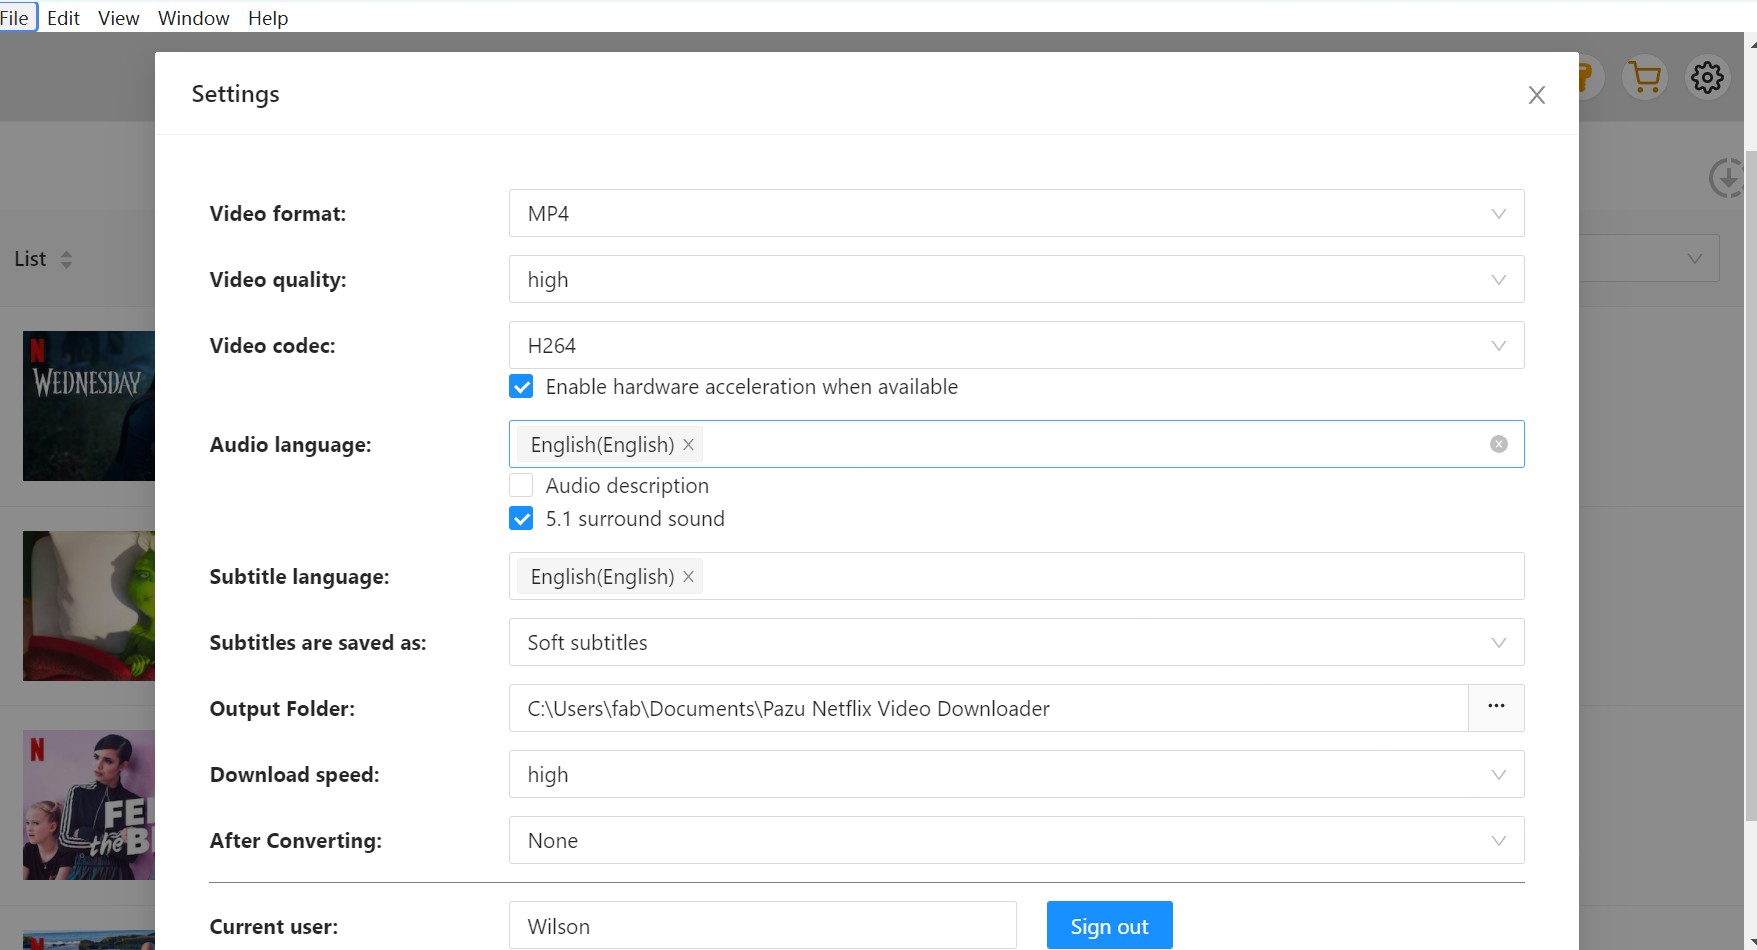Close the Settings dialog with X
The height and width of the screenshot is (950, 1757).
pos(1537,95)
